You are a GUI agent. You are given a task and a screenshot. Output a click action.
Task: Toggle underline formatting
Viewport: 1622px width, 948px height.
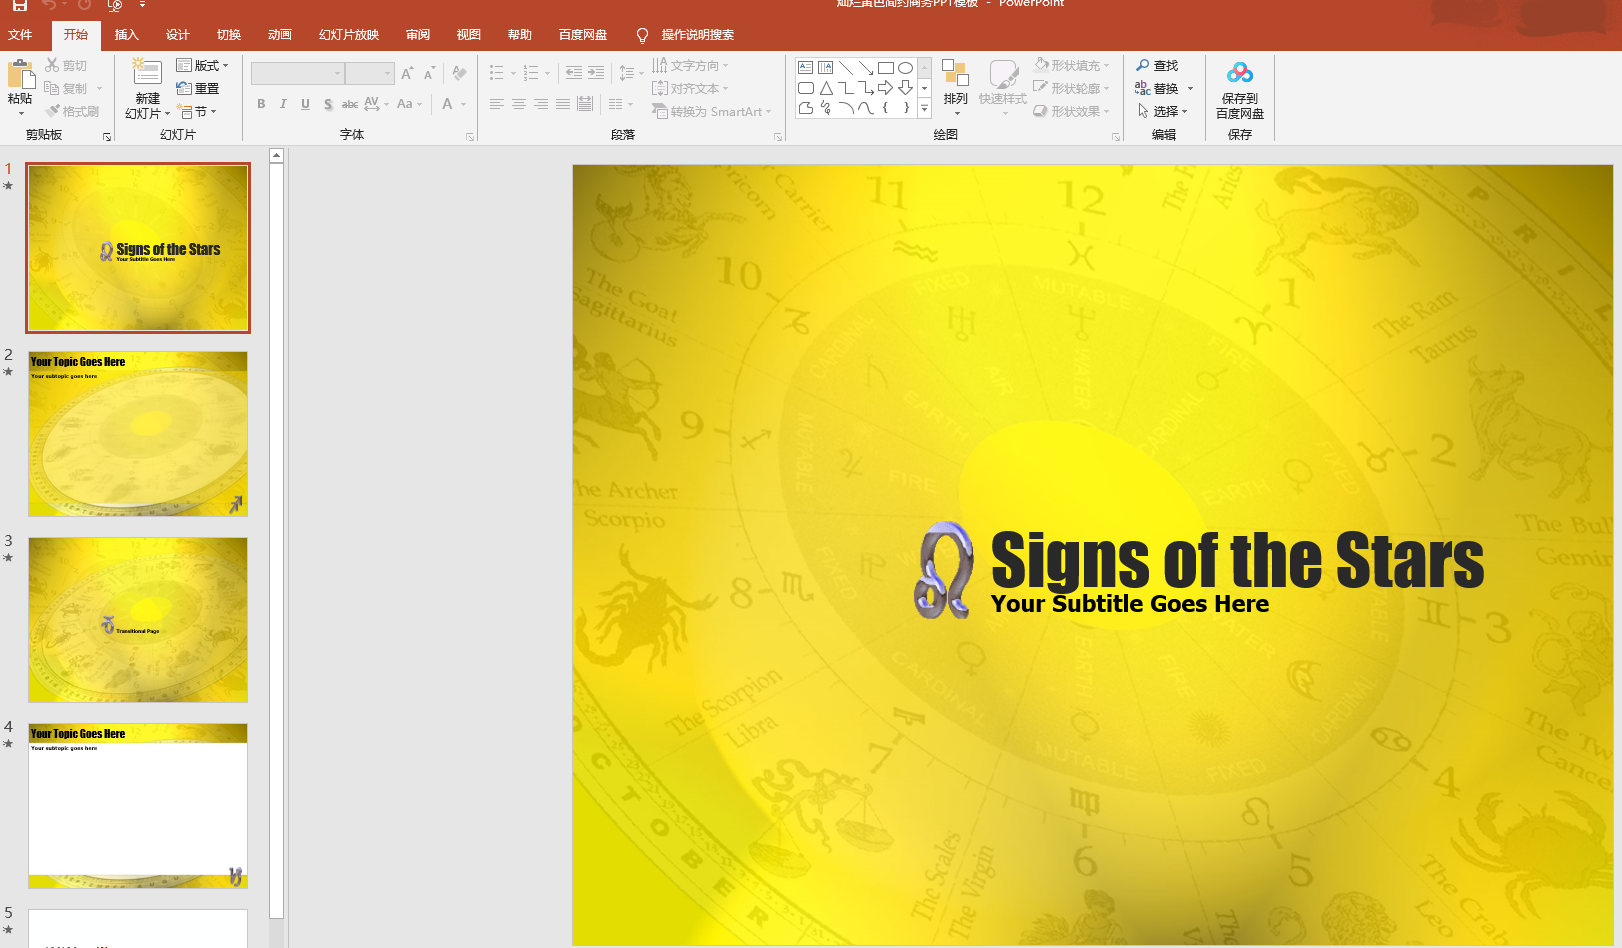point(305,104)
